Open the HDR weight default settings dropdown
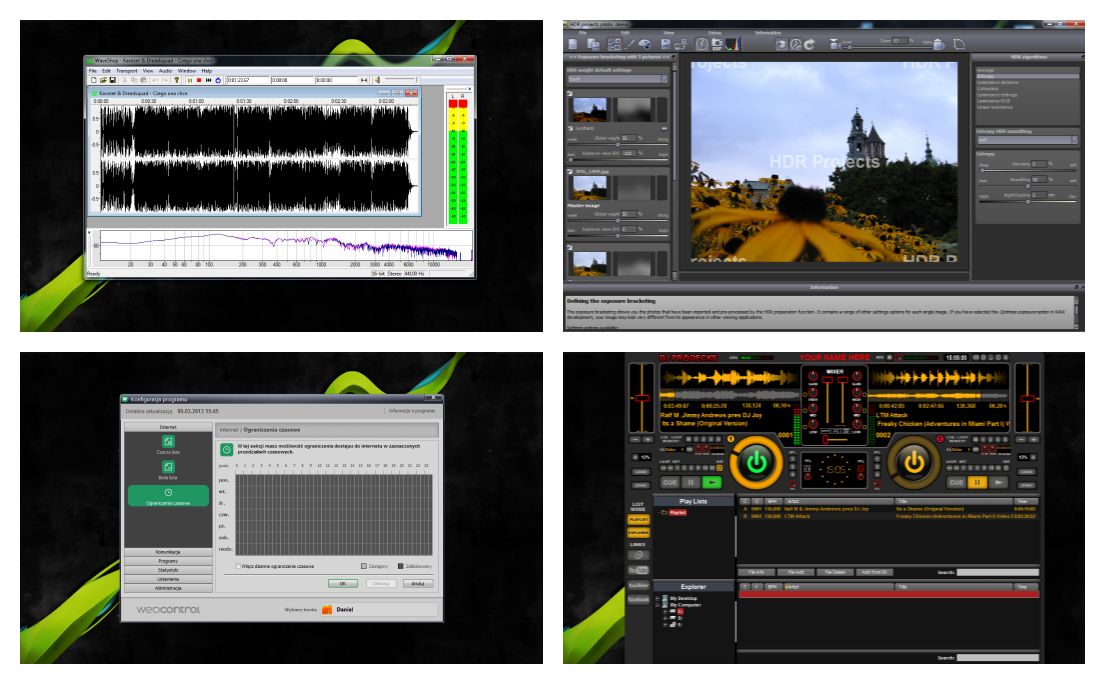 click(x=617, y=79)
